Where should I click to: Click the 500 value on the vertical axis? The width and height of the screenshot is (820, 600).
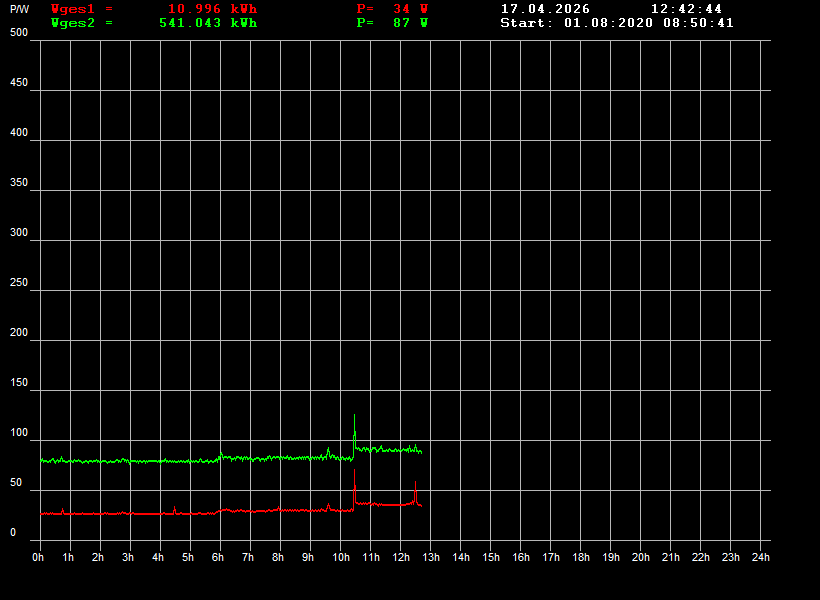(19, 32)
